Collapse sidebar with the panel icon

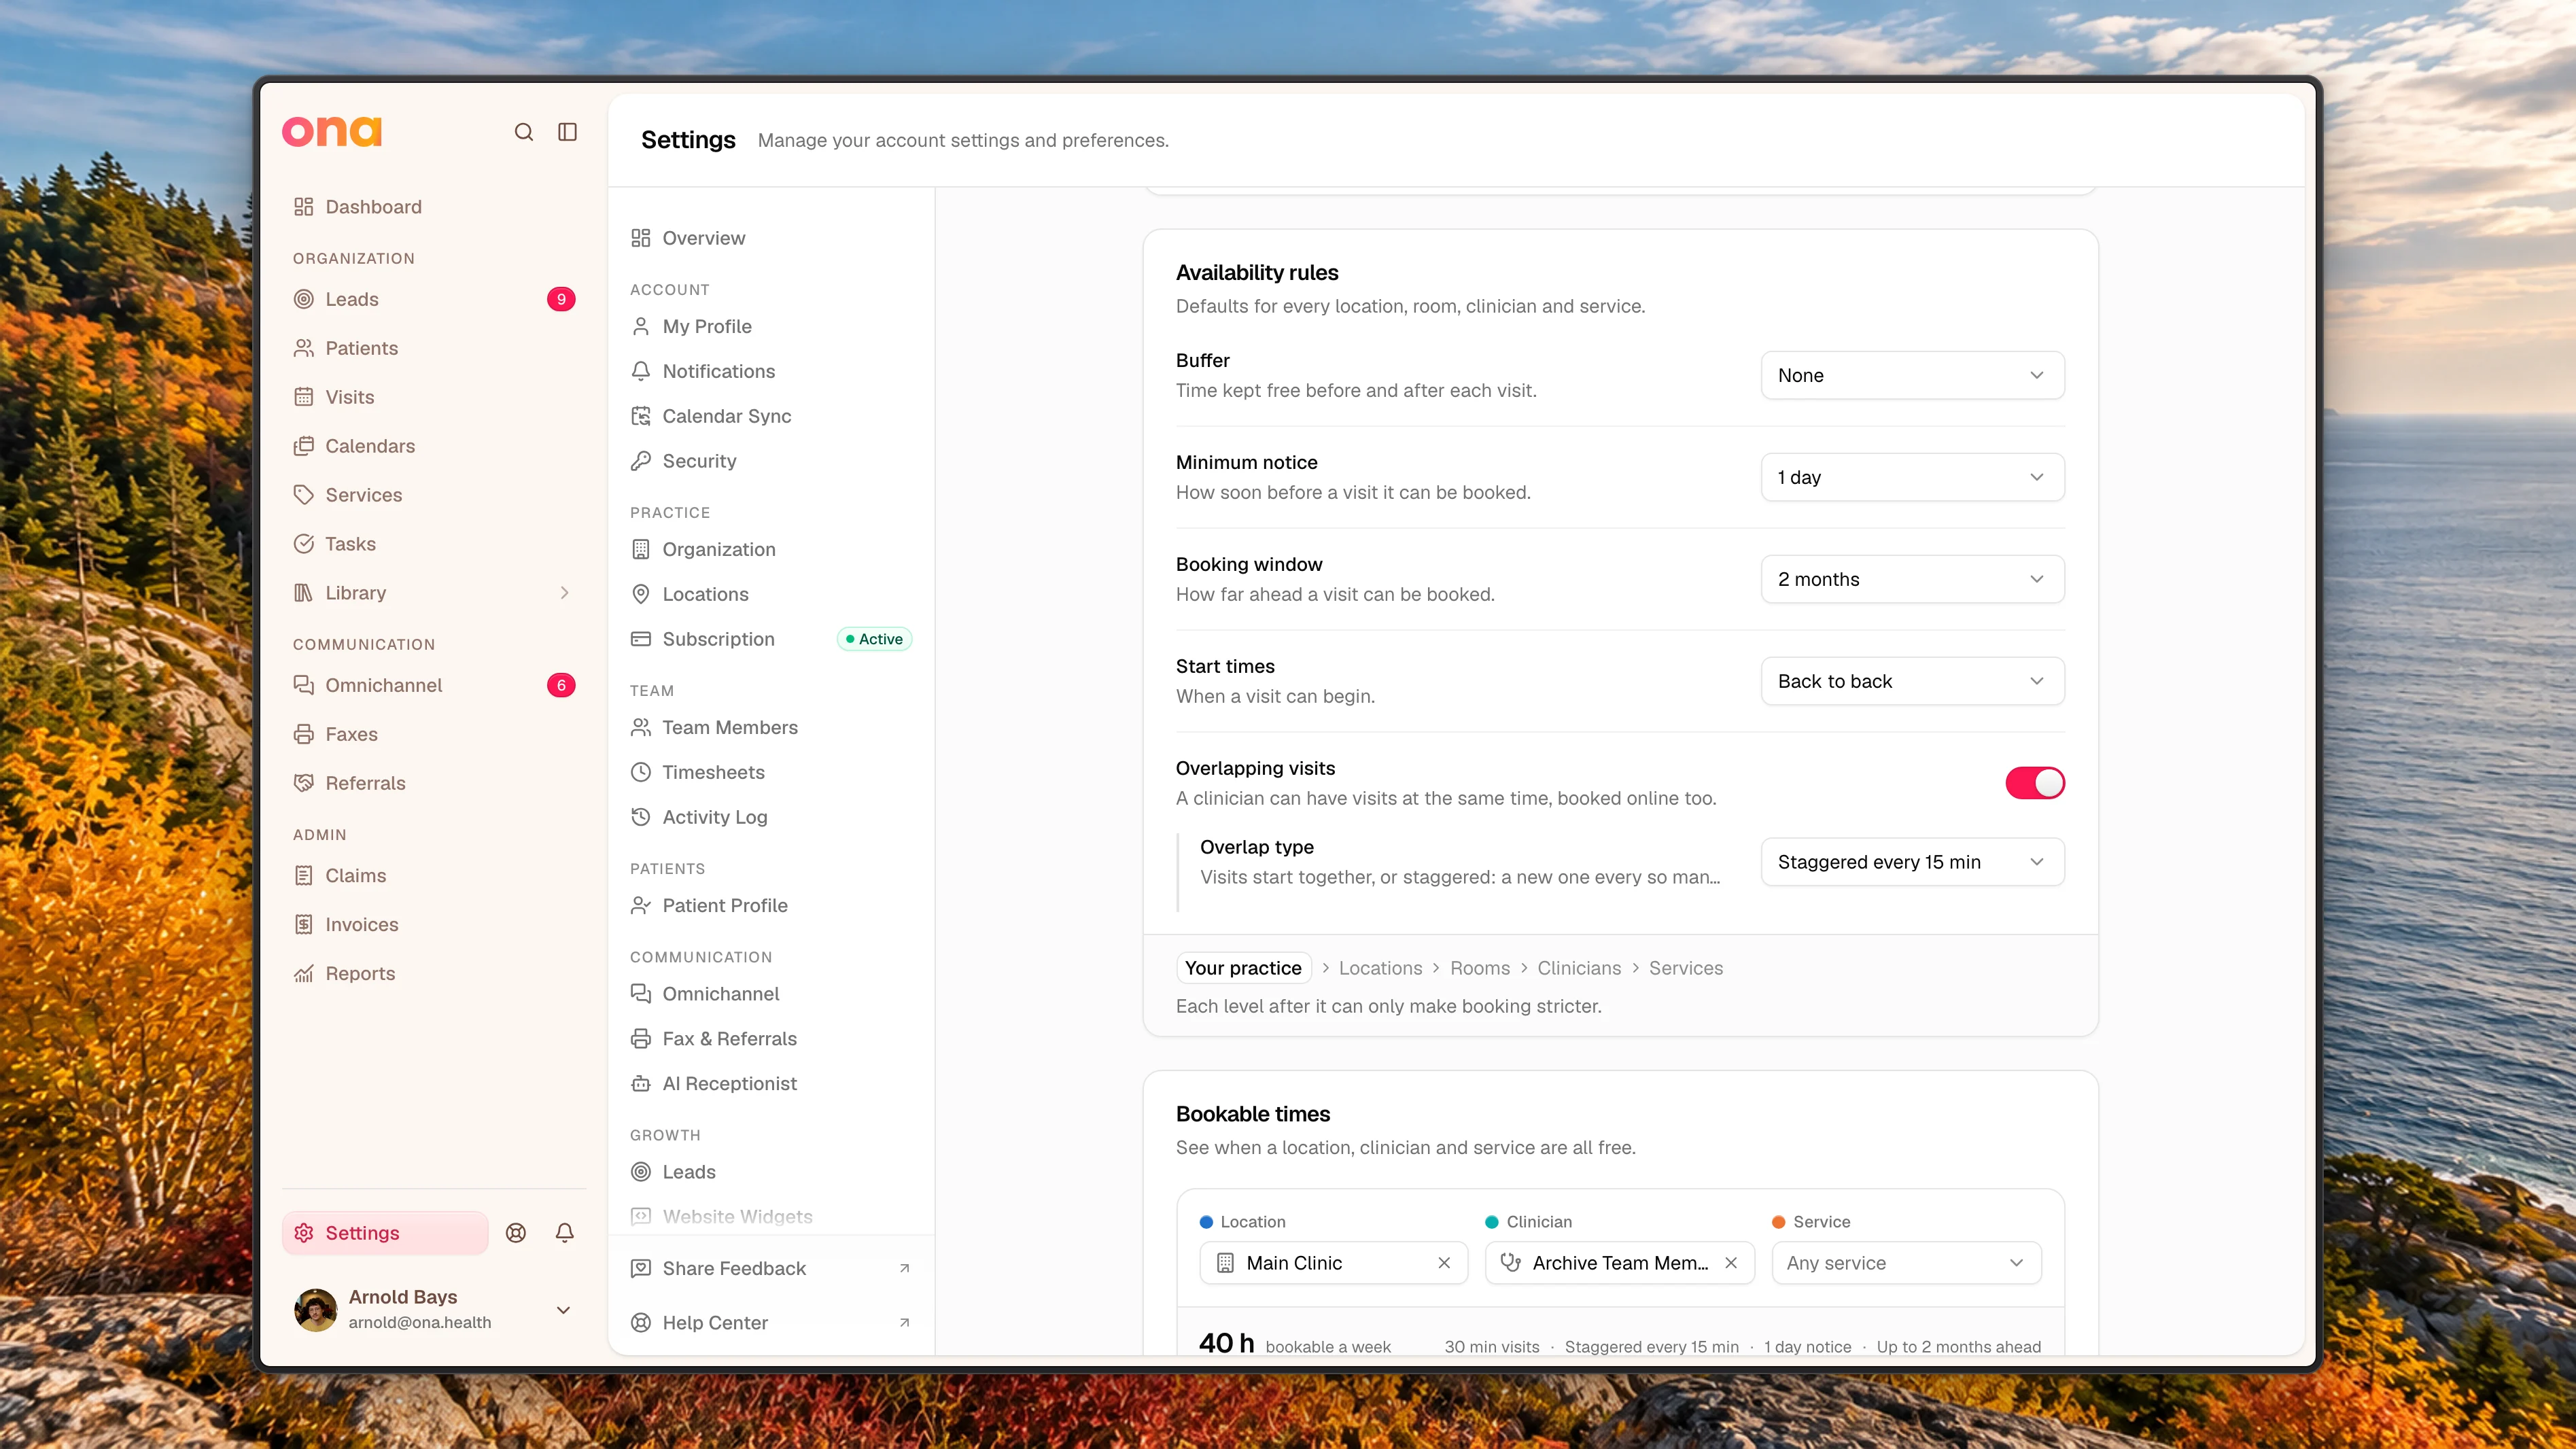pos(567,132)
